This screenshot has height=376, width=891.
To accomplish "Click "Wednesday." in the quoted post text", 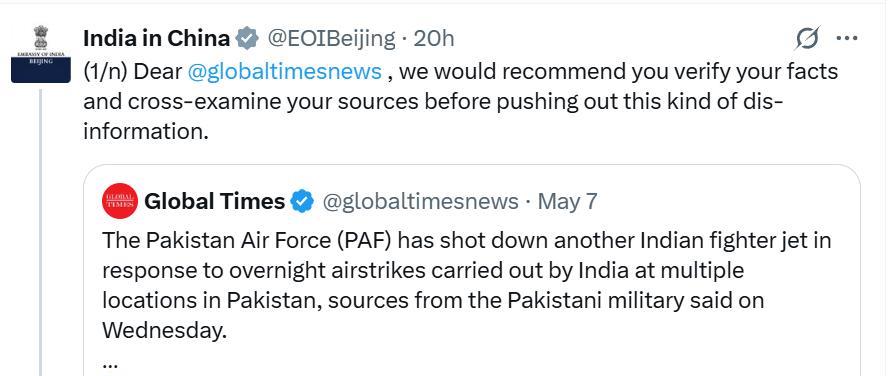I will pos(161,330).
